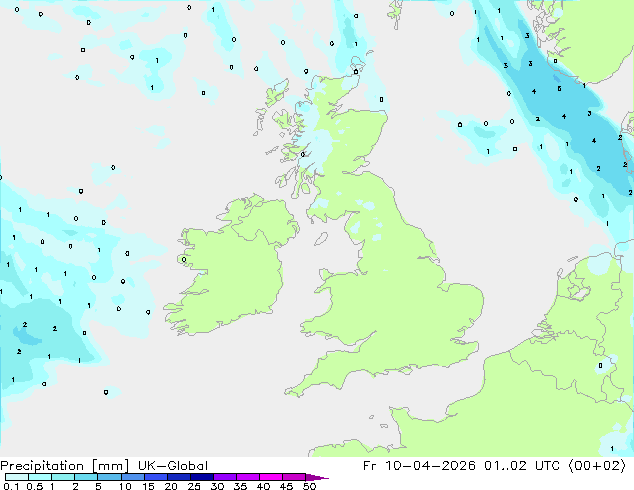Screen dimensions: 634x490
Task: Click the 'UK-Global' model label
Action: (173, 466)
